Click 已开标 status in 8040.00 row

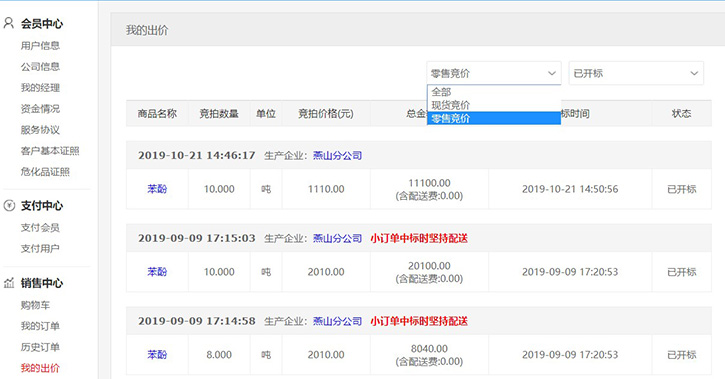coord(682,355)
